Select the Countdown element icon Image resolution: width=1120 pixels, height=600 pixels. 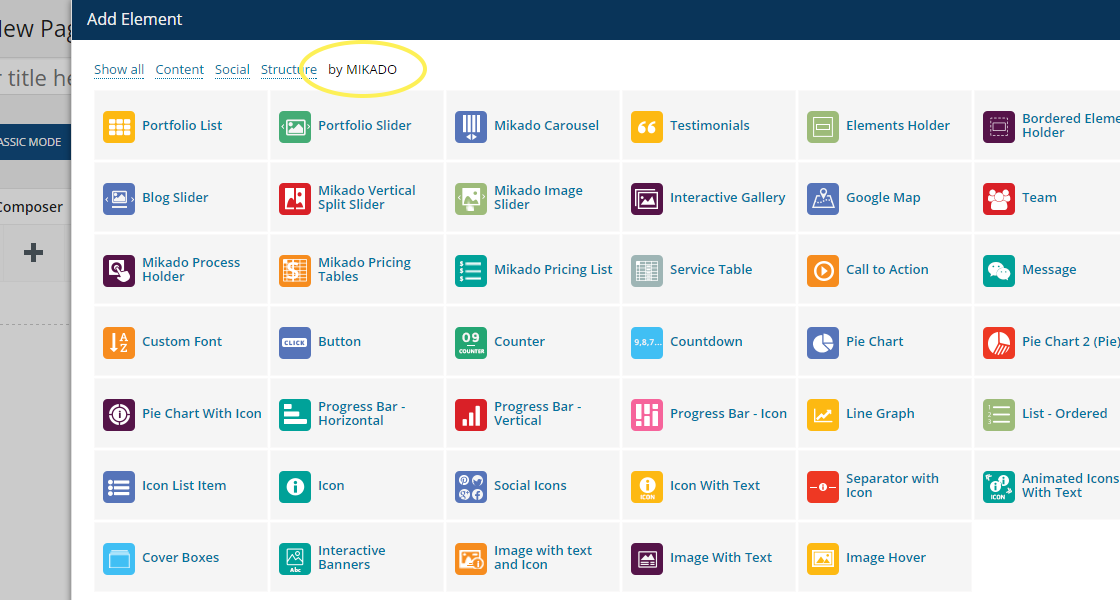click(647, 342)
